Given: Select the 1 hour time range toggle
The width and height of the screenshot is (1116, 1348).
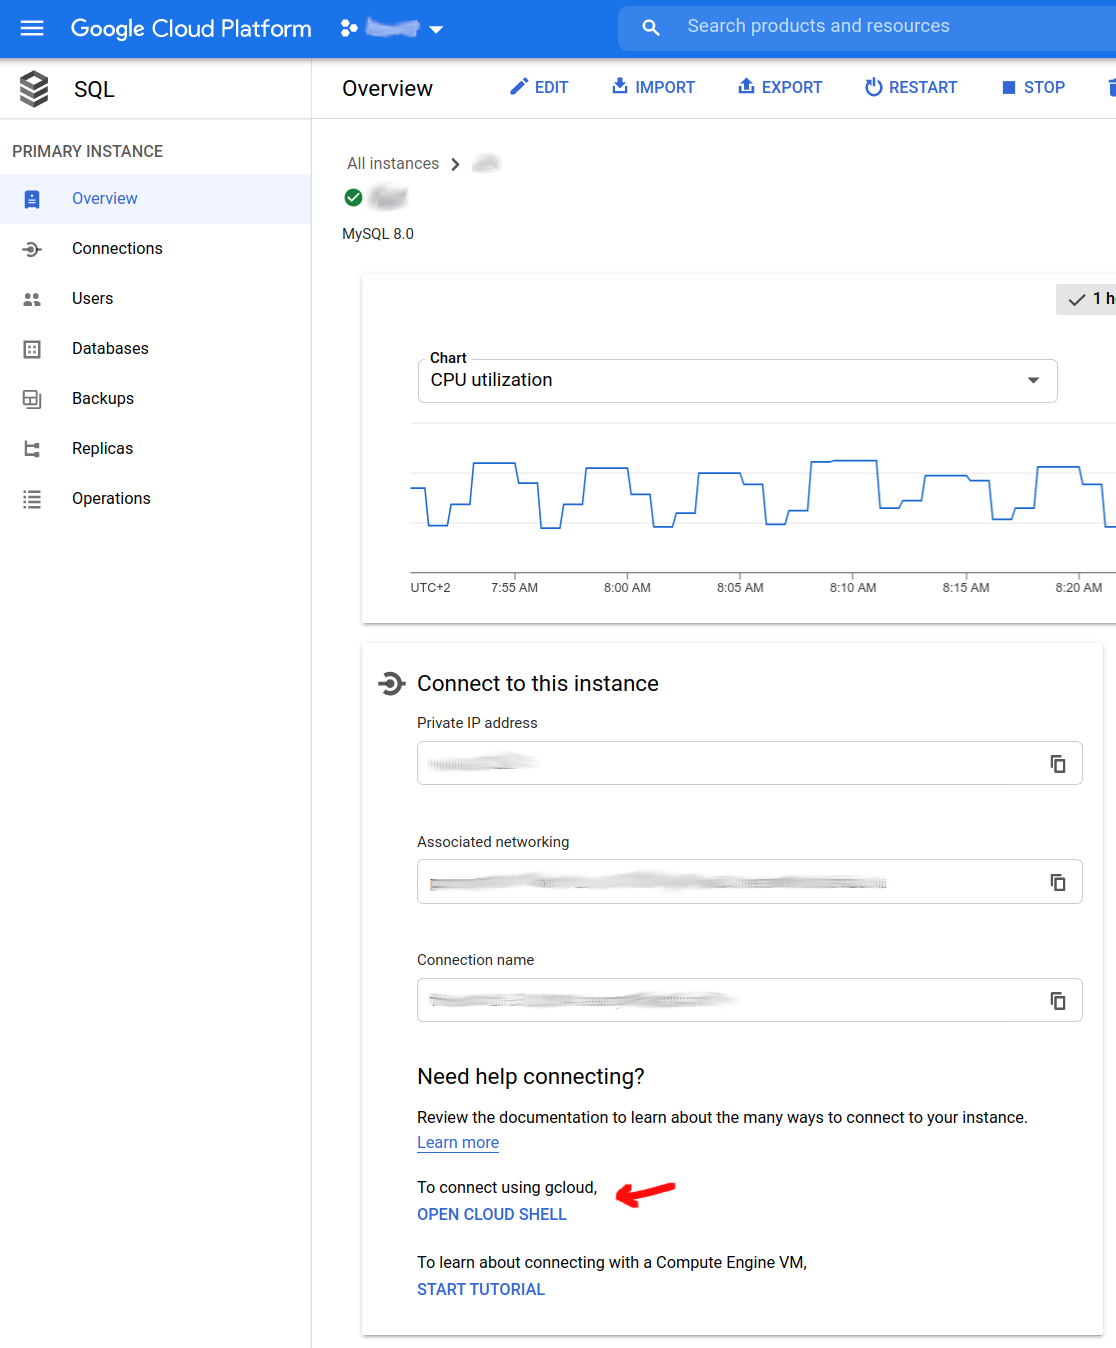Looking at the screenshot, I should 1088,299.
